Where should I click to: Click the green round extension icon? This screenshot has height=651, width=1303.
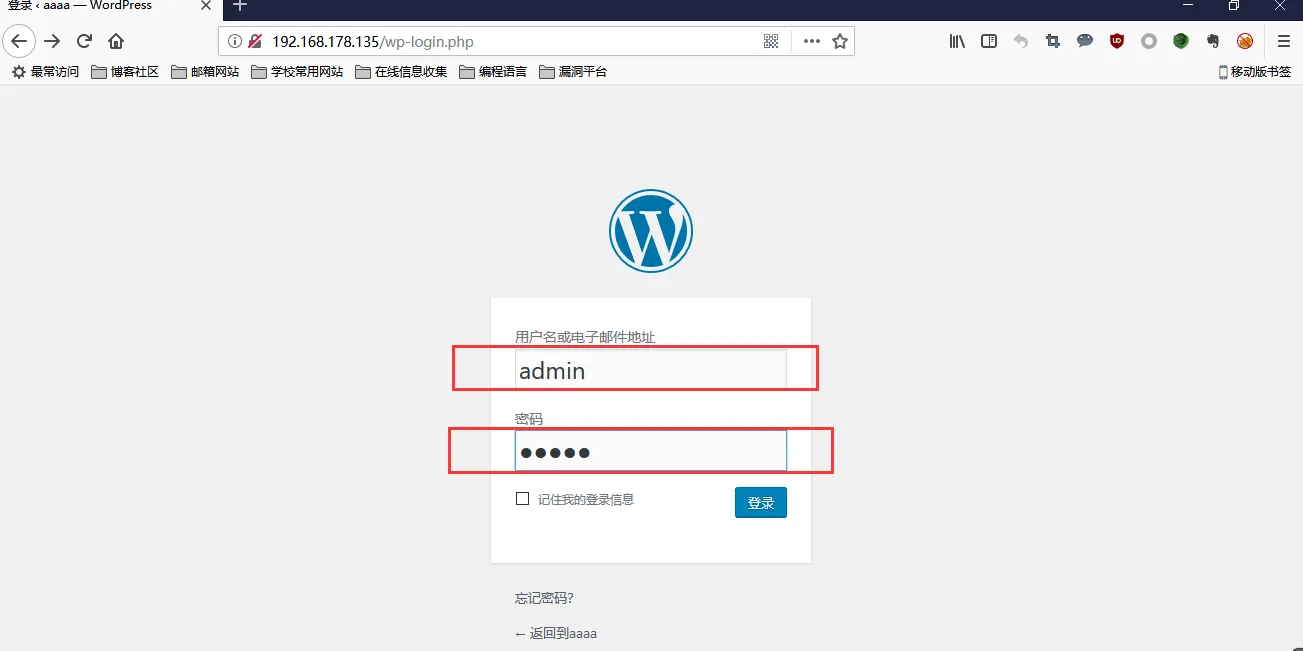click(x=1181, y=41)
